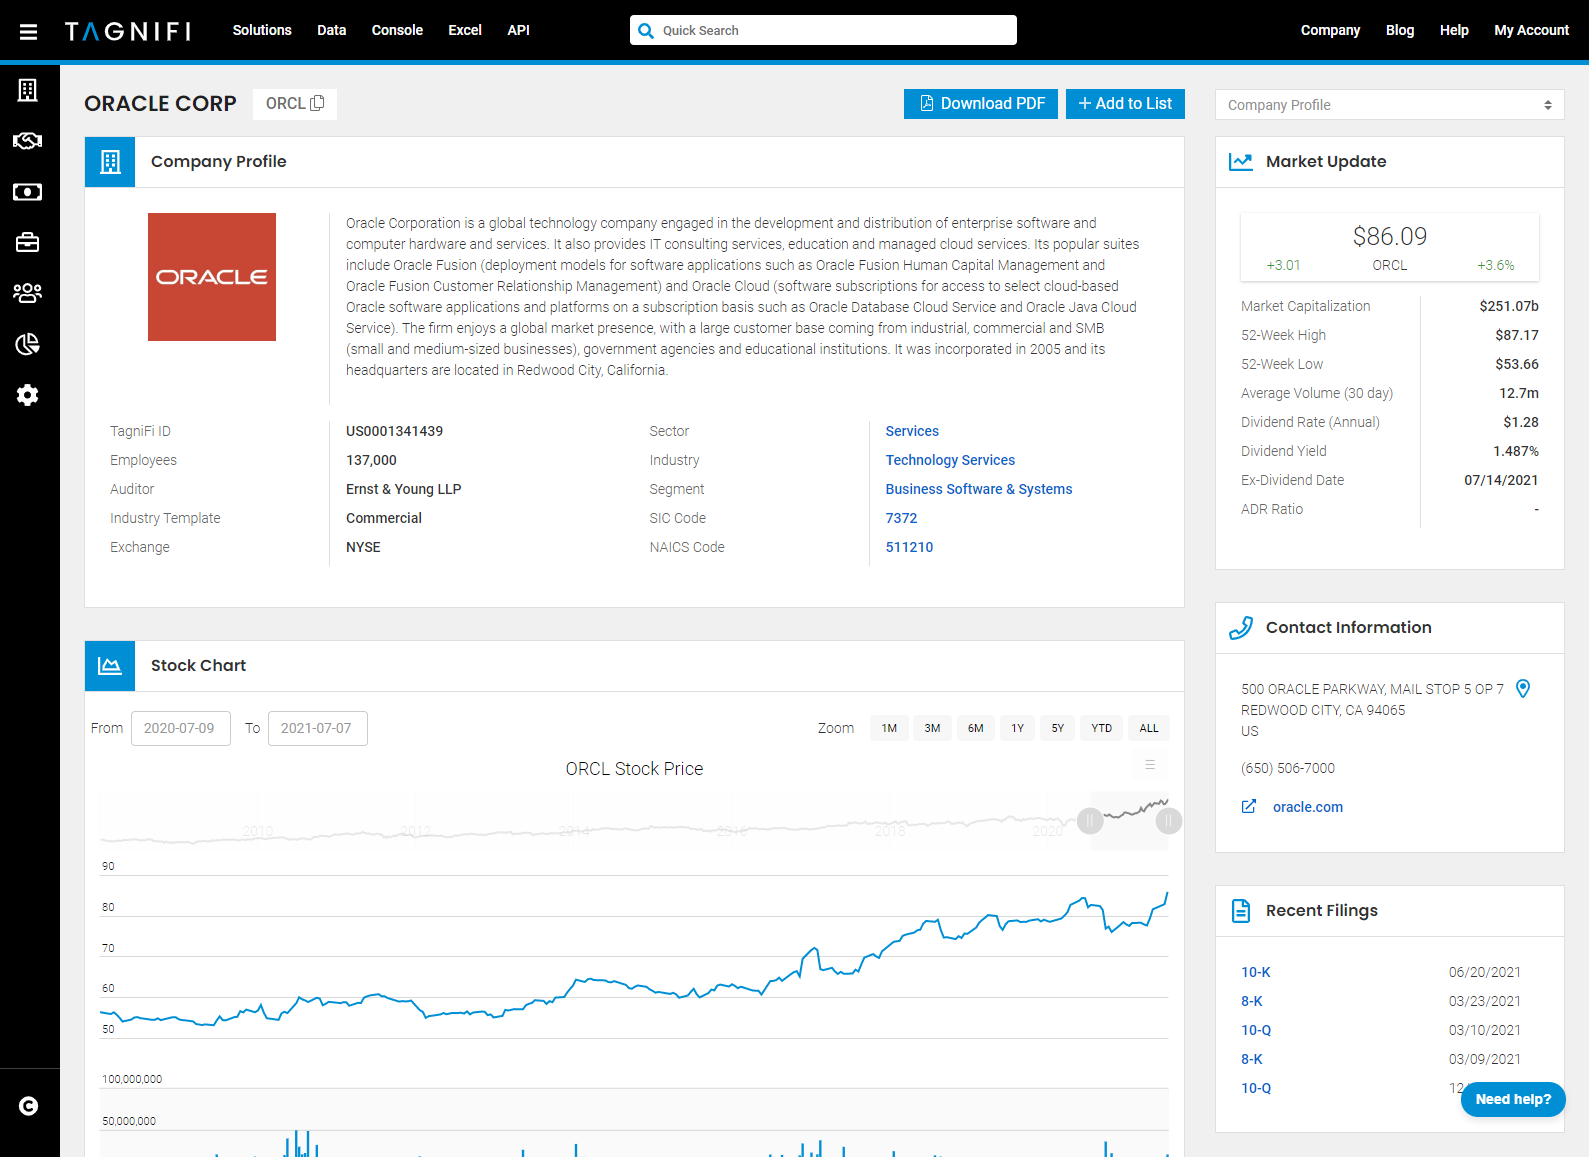Zoom chart to 1M

tap(889, 728)
